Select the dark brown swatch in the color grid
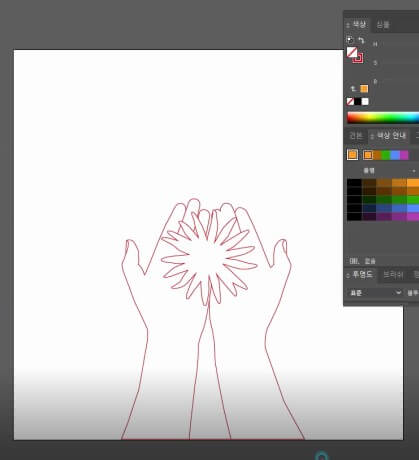Viewport: 419px width, 460px height. click(x=369, y=183)
